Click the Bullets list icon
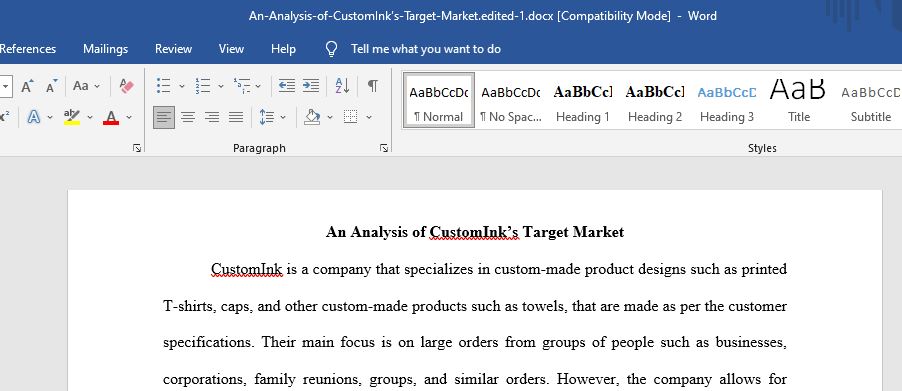The width and height of the screenshot is (902, 391). pyautogui.click(x=164, y=86)
